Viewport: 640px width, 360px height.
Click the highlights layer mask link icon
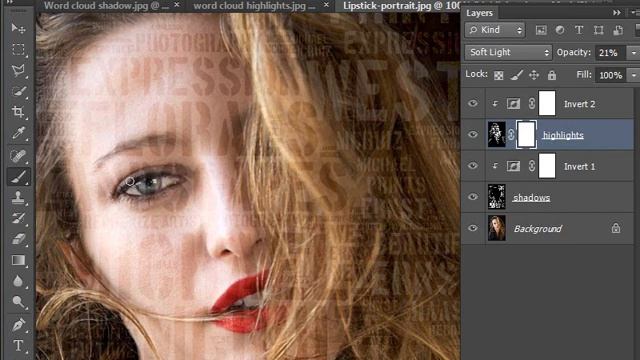511,134
